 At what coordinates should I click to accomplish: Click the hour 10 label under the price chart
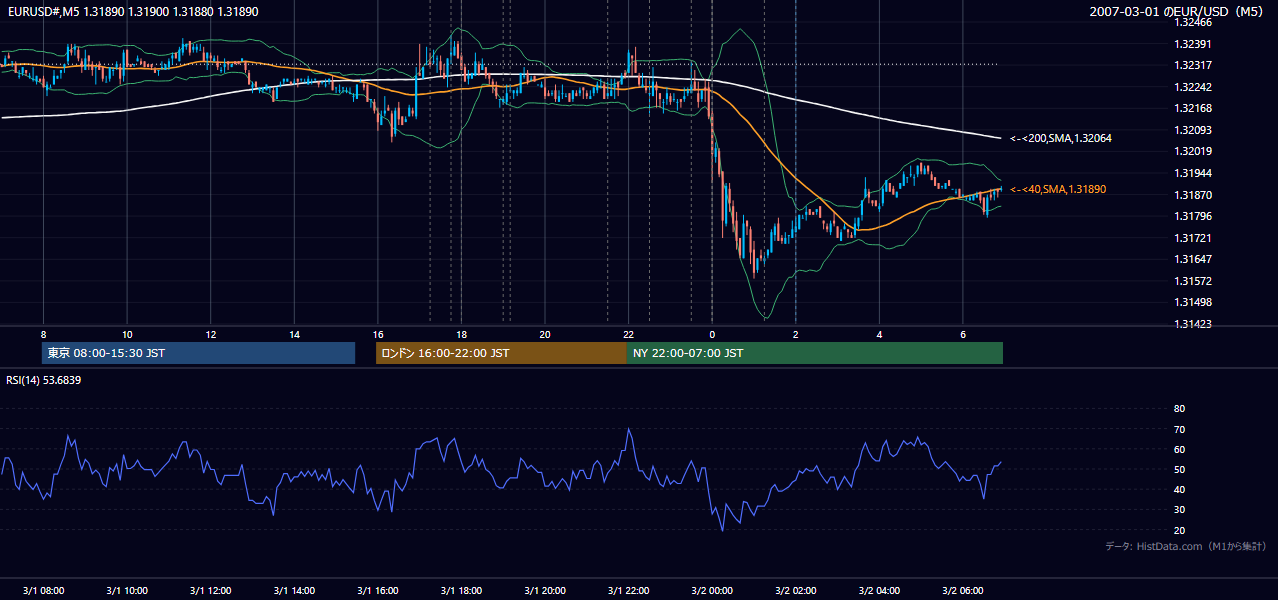coord(127,334)
